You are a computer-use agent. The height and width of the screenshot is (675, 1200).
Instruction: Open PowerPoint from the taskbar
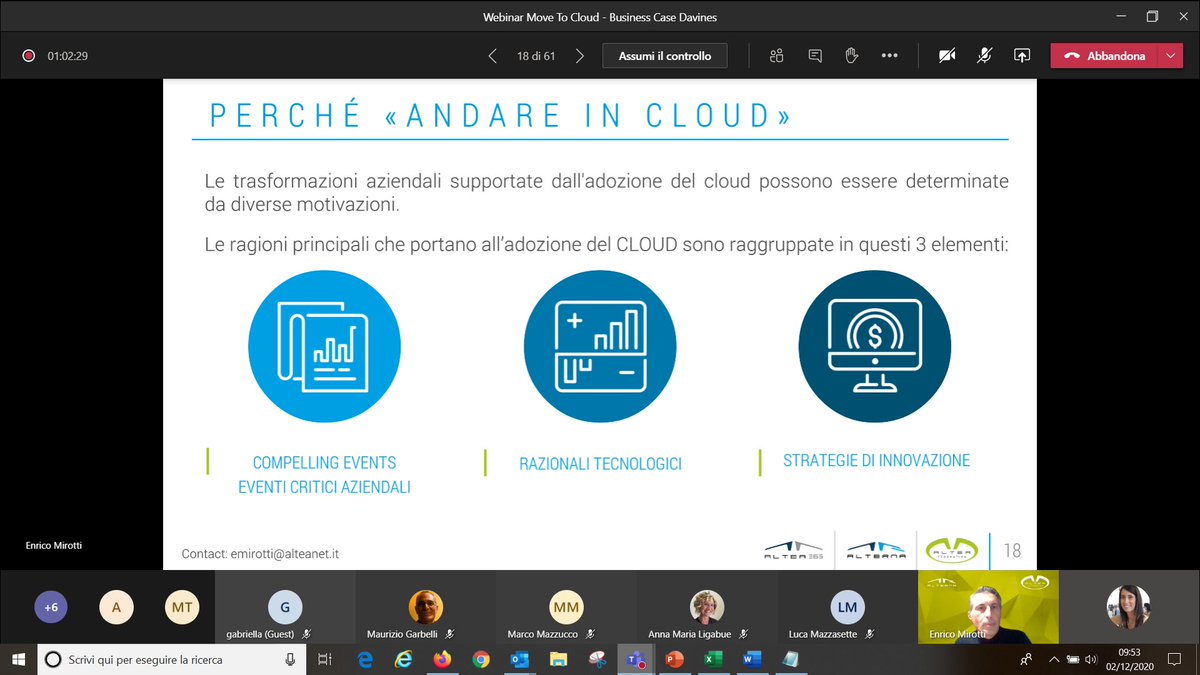tap(674, 659)
